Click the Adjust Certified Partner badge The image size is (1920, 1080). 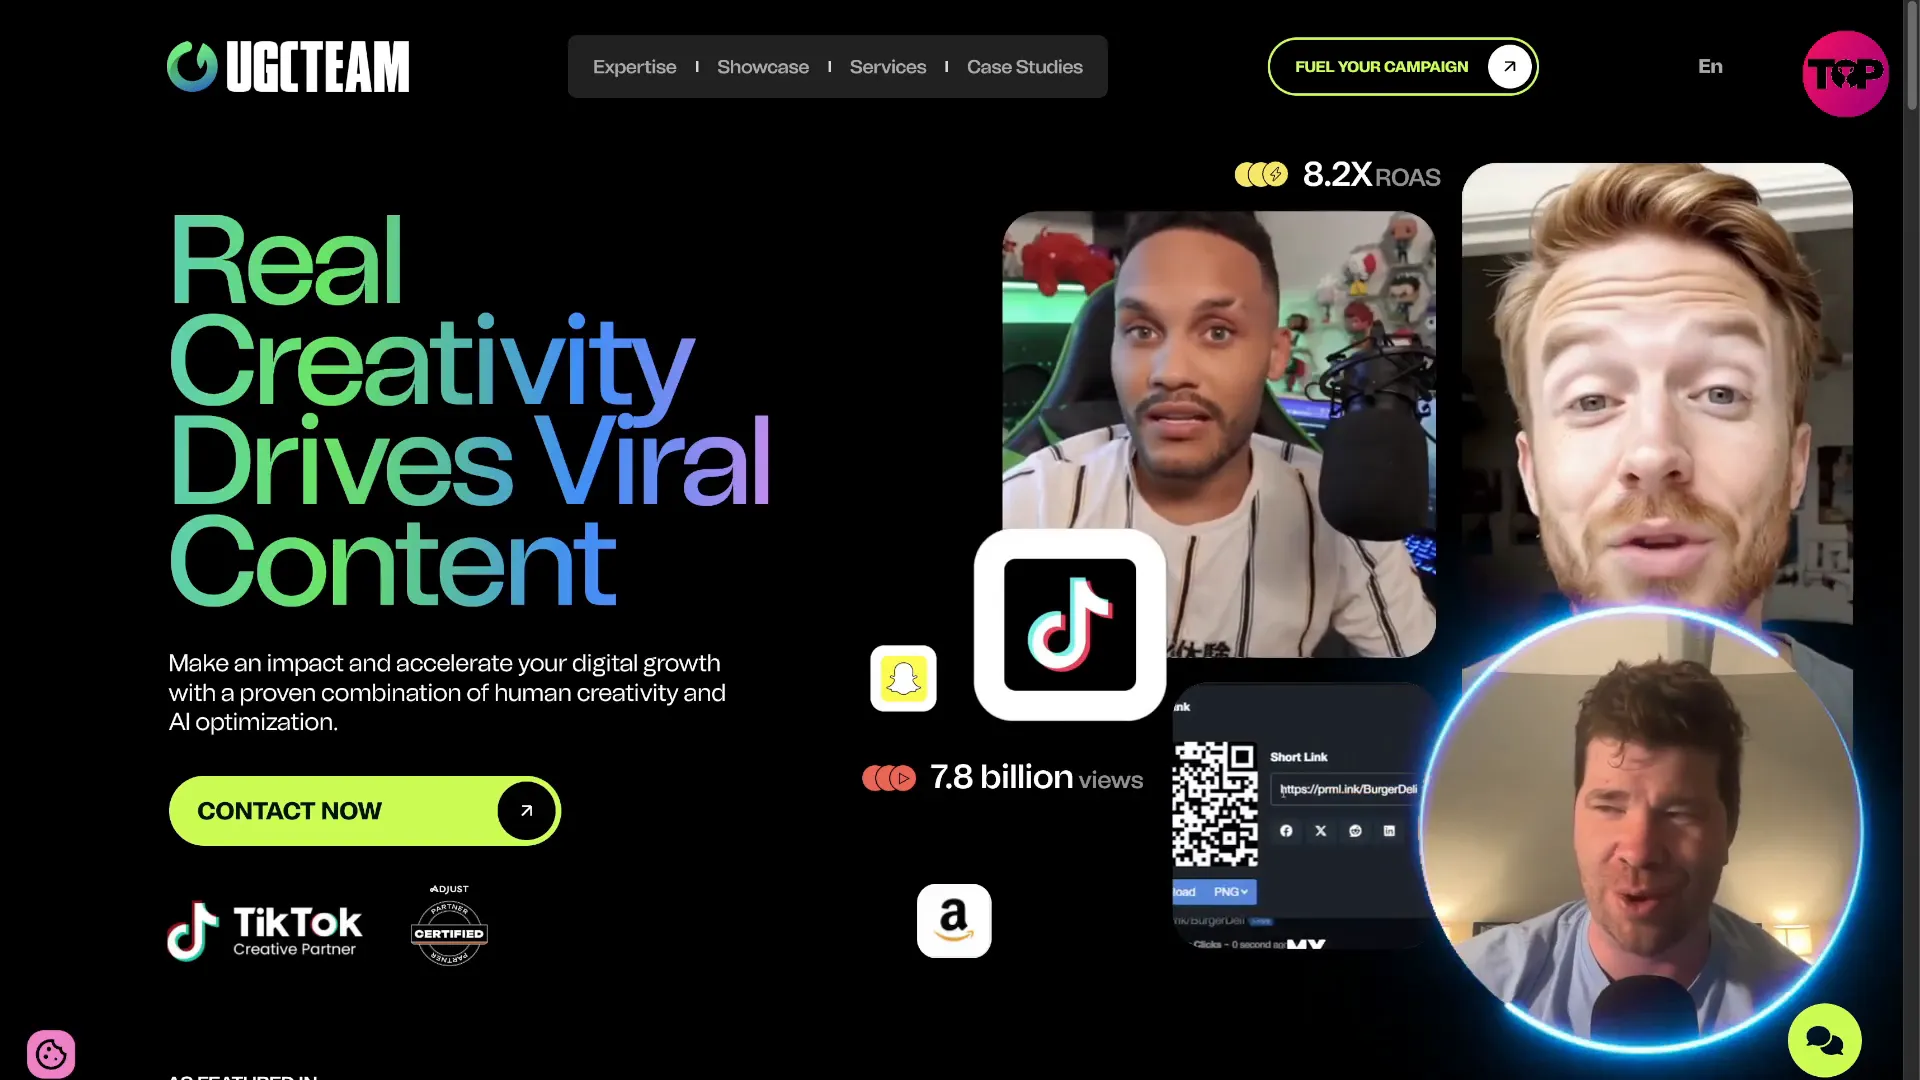click(449, 925)
